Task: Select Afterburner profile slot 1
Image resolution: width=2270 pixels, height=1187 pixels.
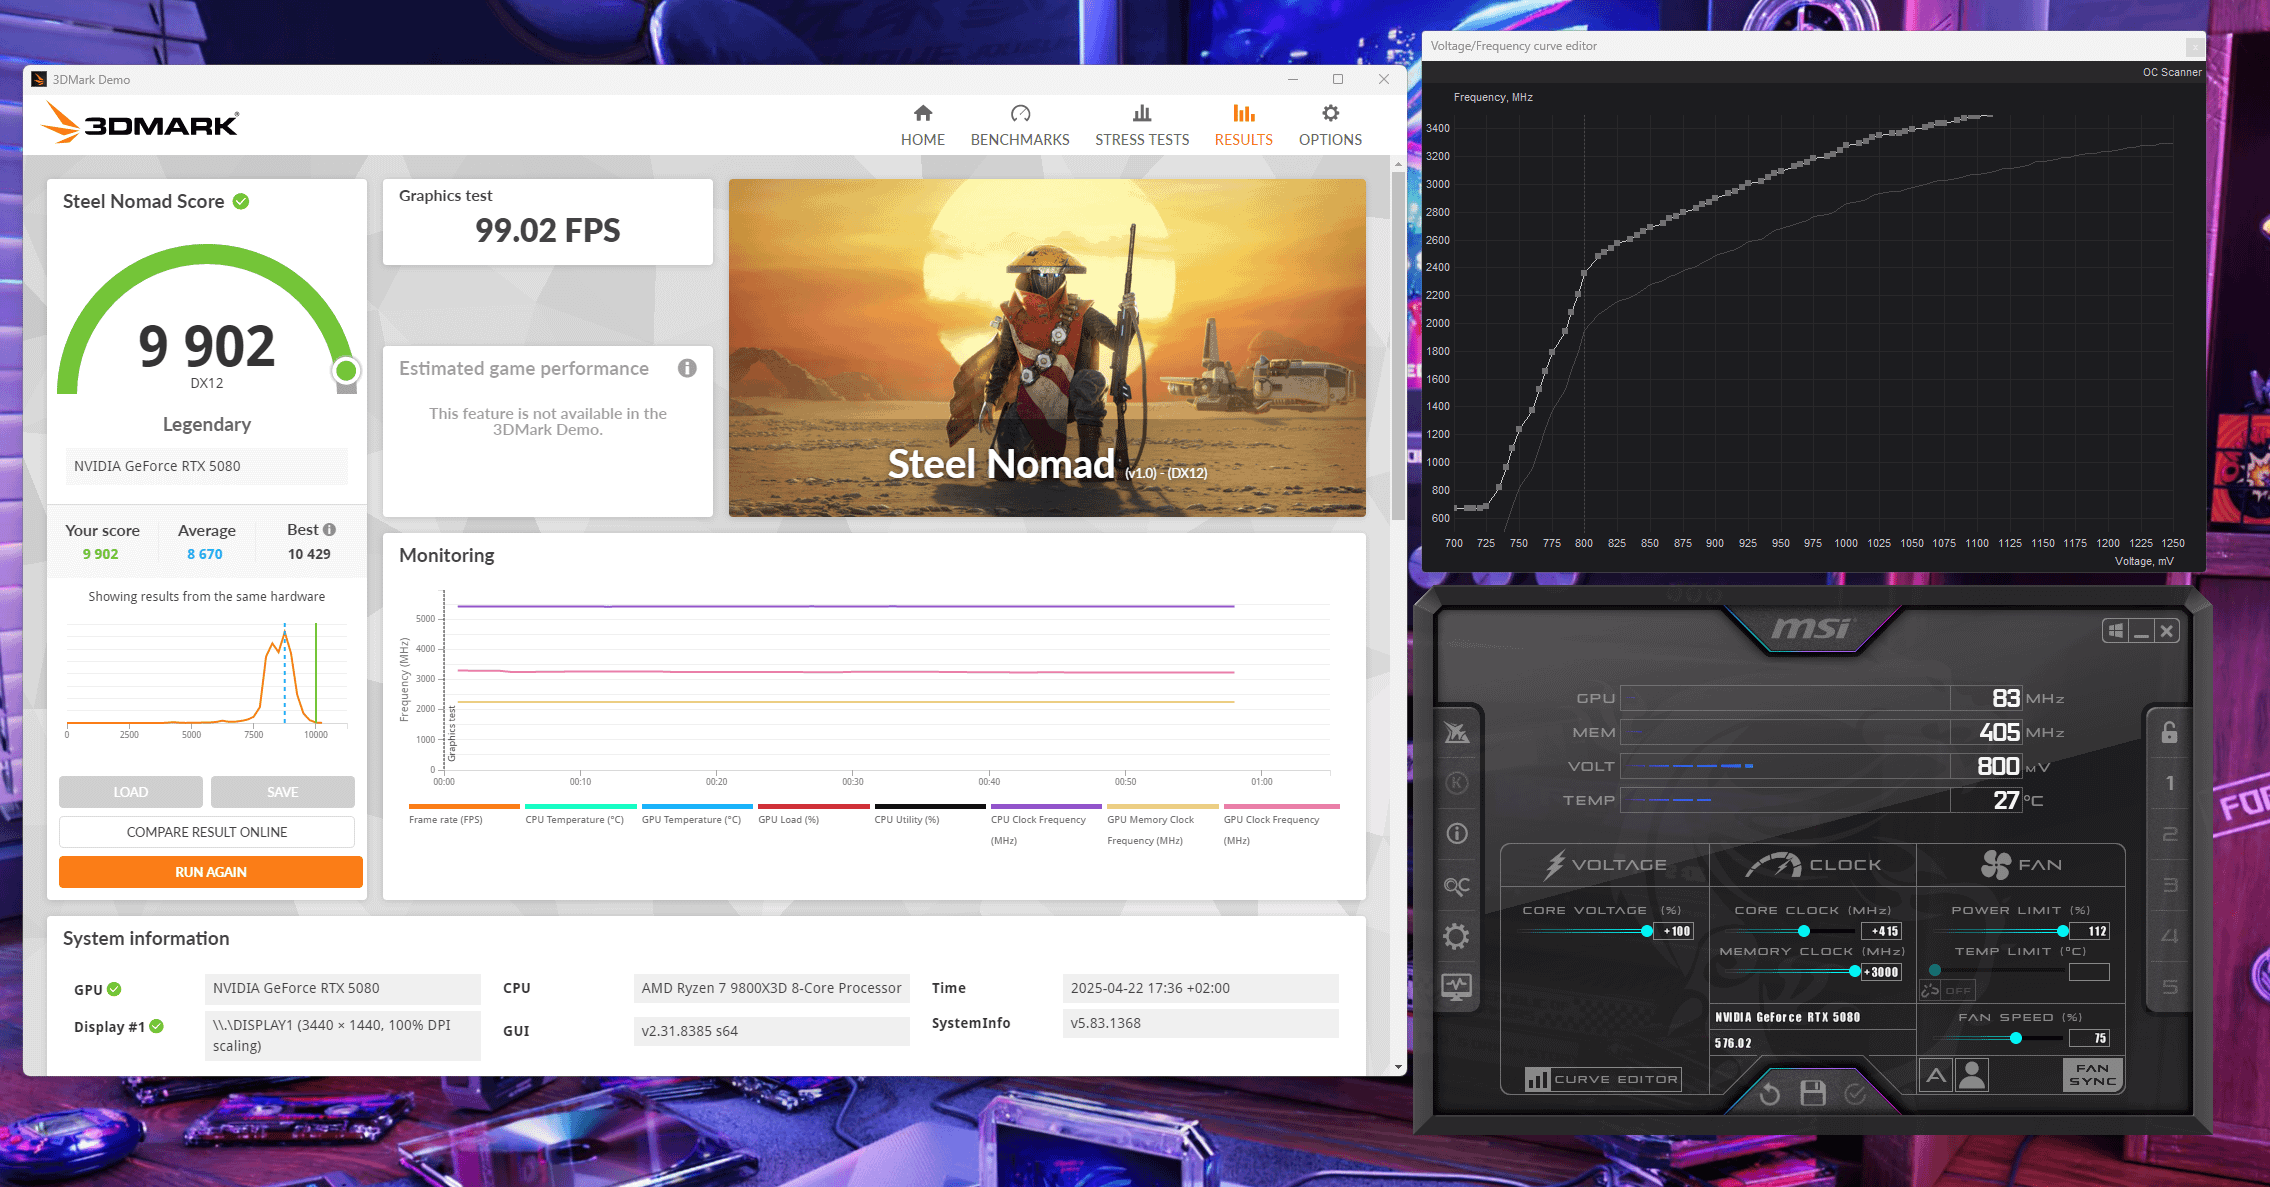Action: [x=2169, y=783]
